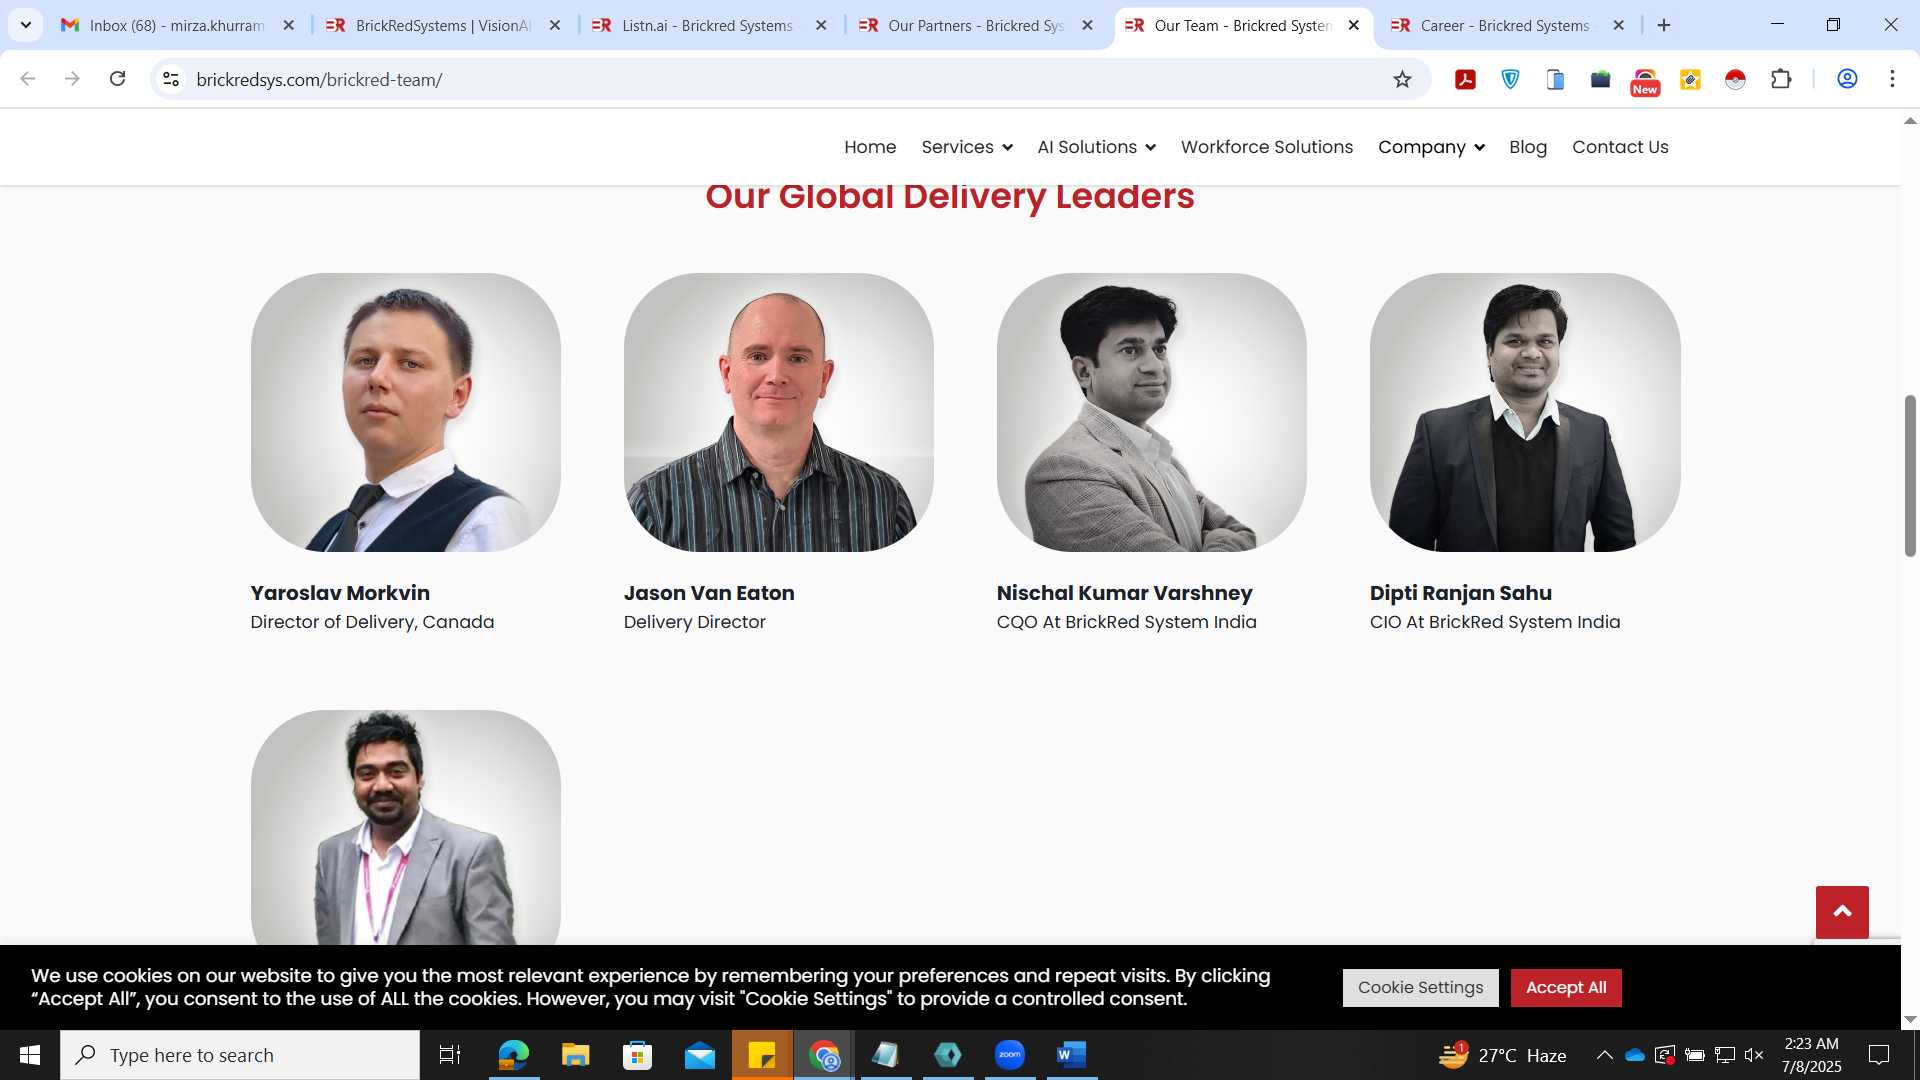This screenshot has width=1920, height=1080.
Task: Select the name Jason Van Eaton
Action: [x=709, y=593]
